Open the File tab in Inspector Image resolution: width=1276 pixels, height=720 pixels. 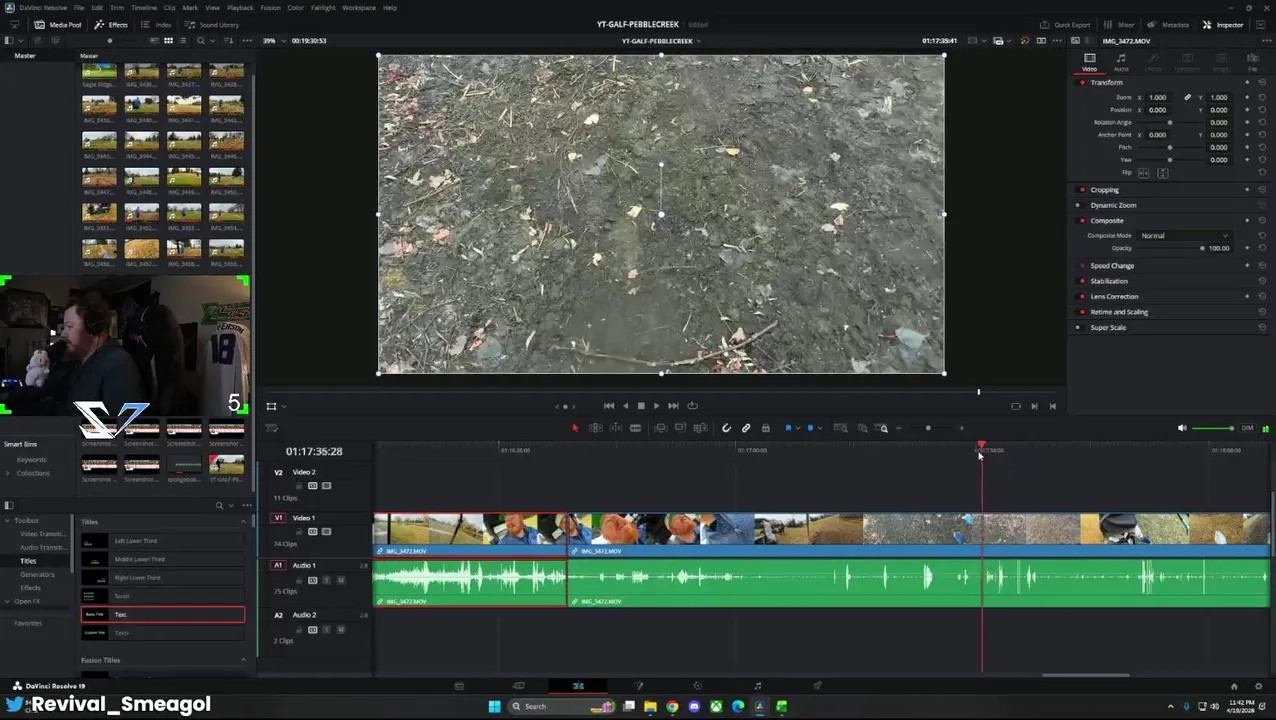point(1252,62)
